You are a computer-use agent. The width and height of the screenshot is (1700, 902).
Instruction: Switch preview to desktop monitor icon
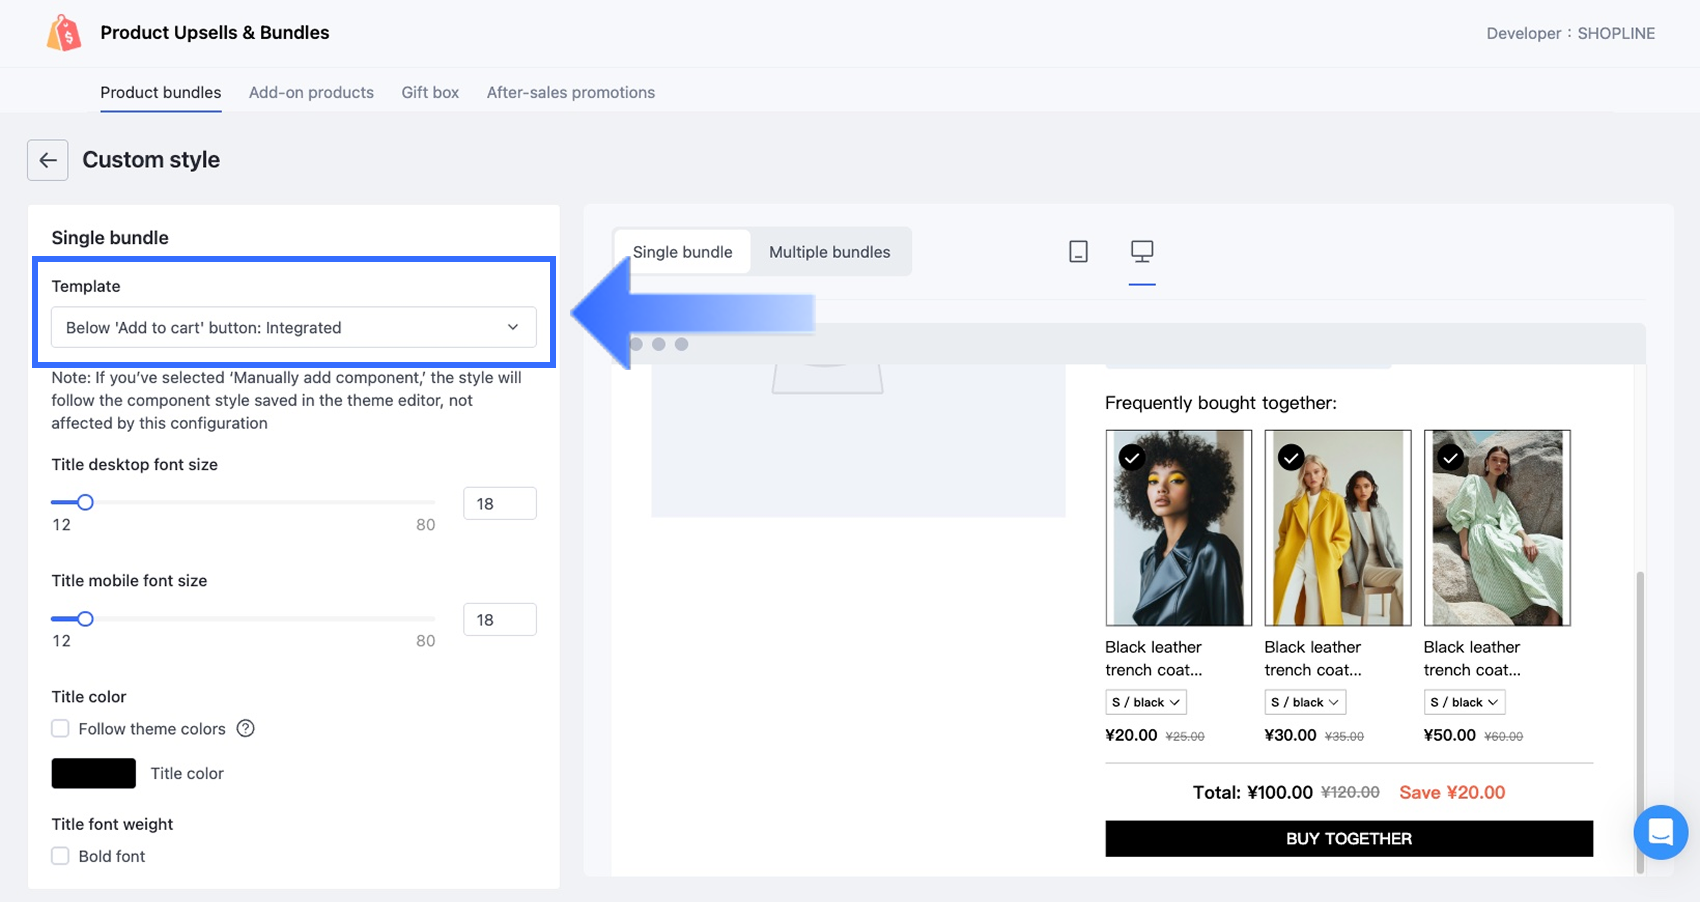point(1141,251)
